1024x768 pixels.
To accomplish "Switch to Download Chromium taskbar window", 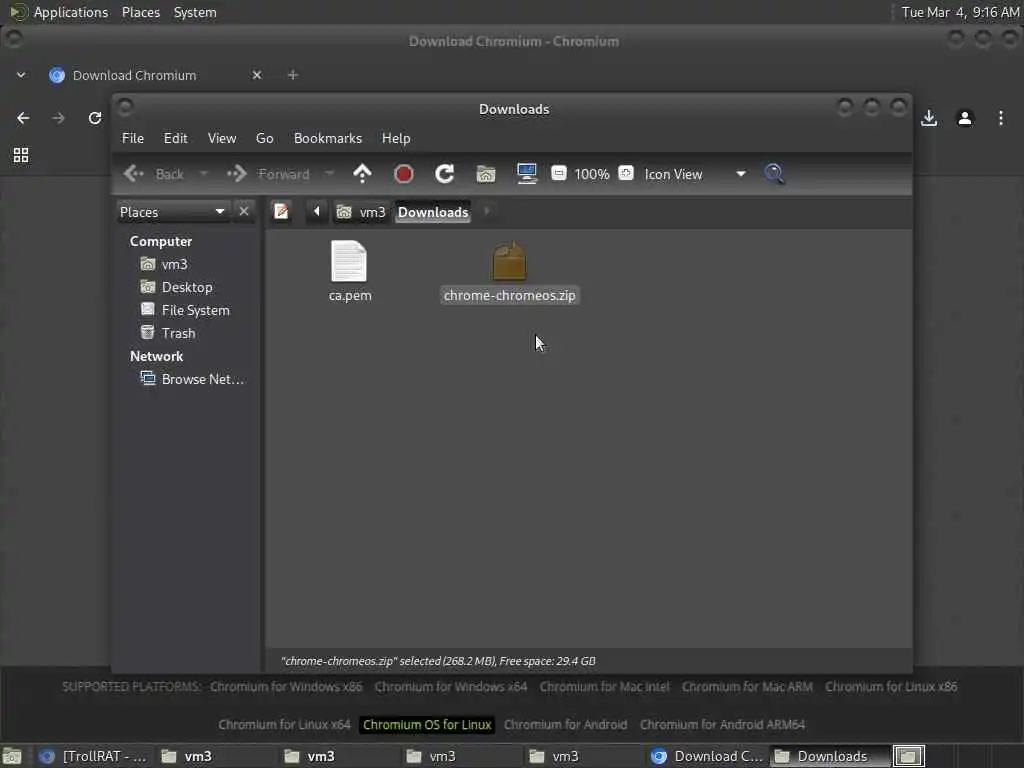I will coord(707,756).
